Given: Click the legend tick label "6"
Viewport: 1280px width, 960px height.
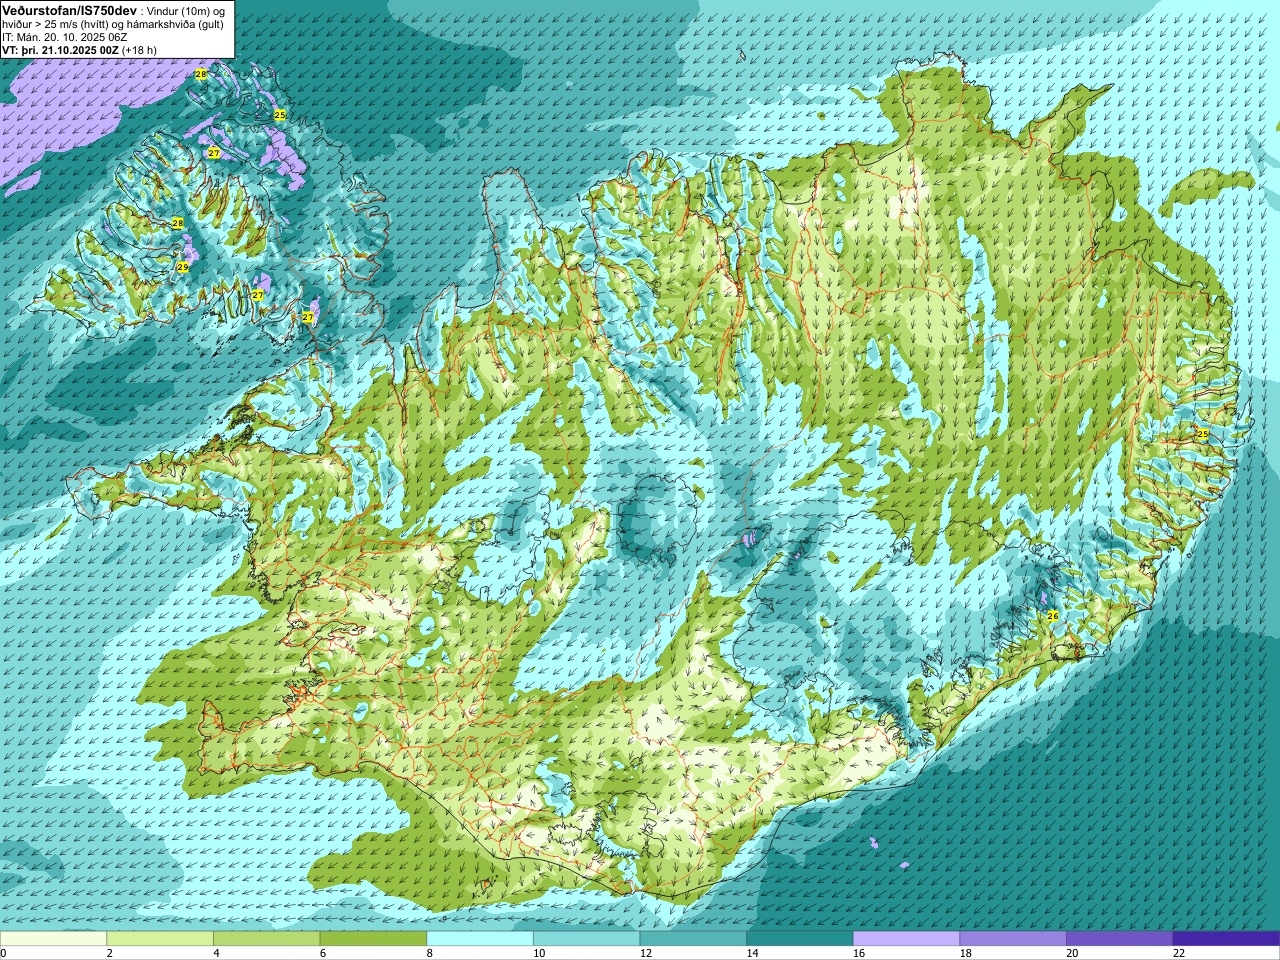Looking at the screenshot, I should [323, 953].
